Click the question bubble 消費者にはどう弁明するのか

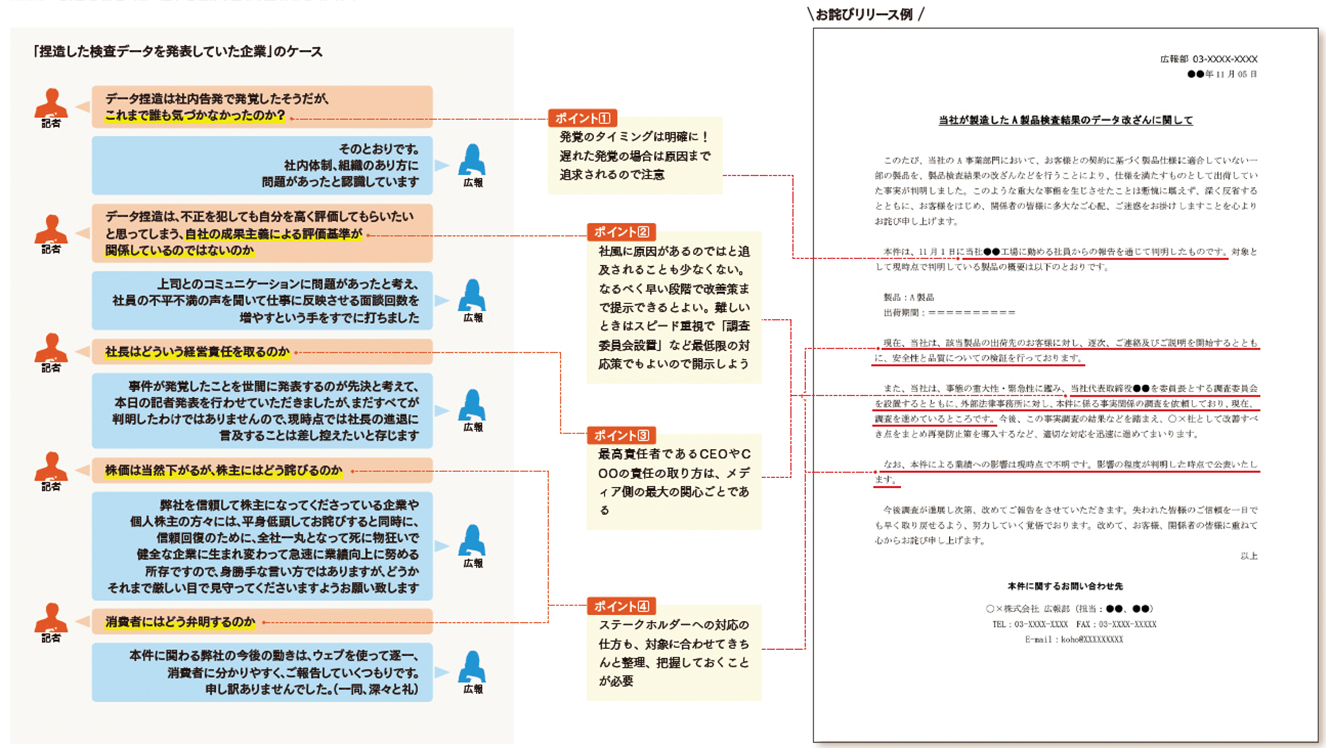coord(262,621)
